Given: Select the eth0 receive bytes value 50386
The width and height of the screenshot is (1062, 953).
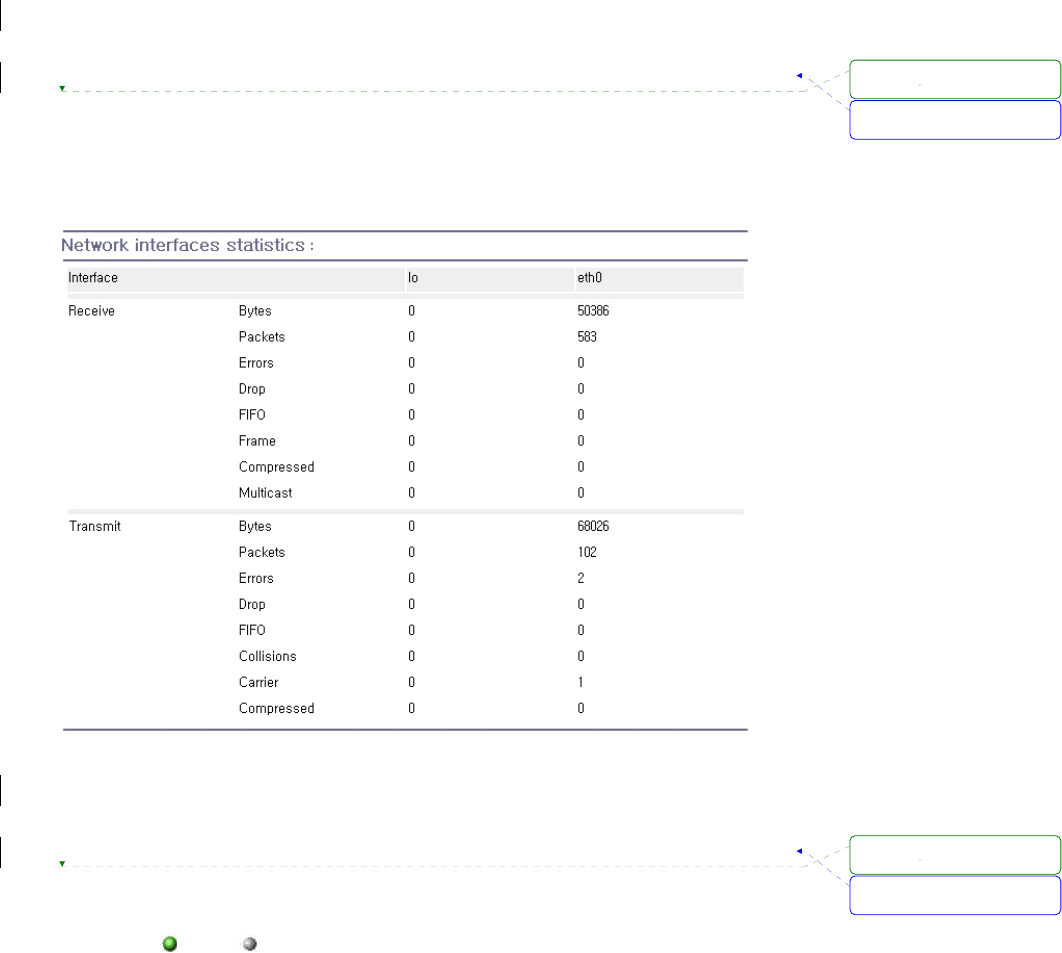Looking at the screenshot, I should 593,311.
